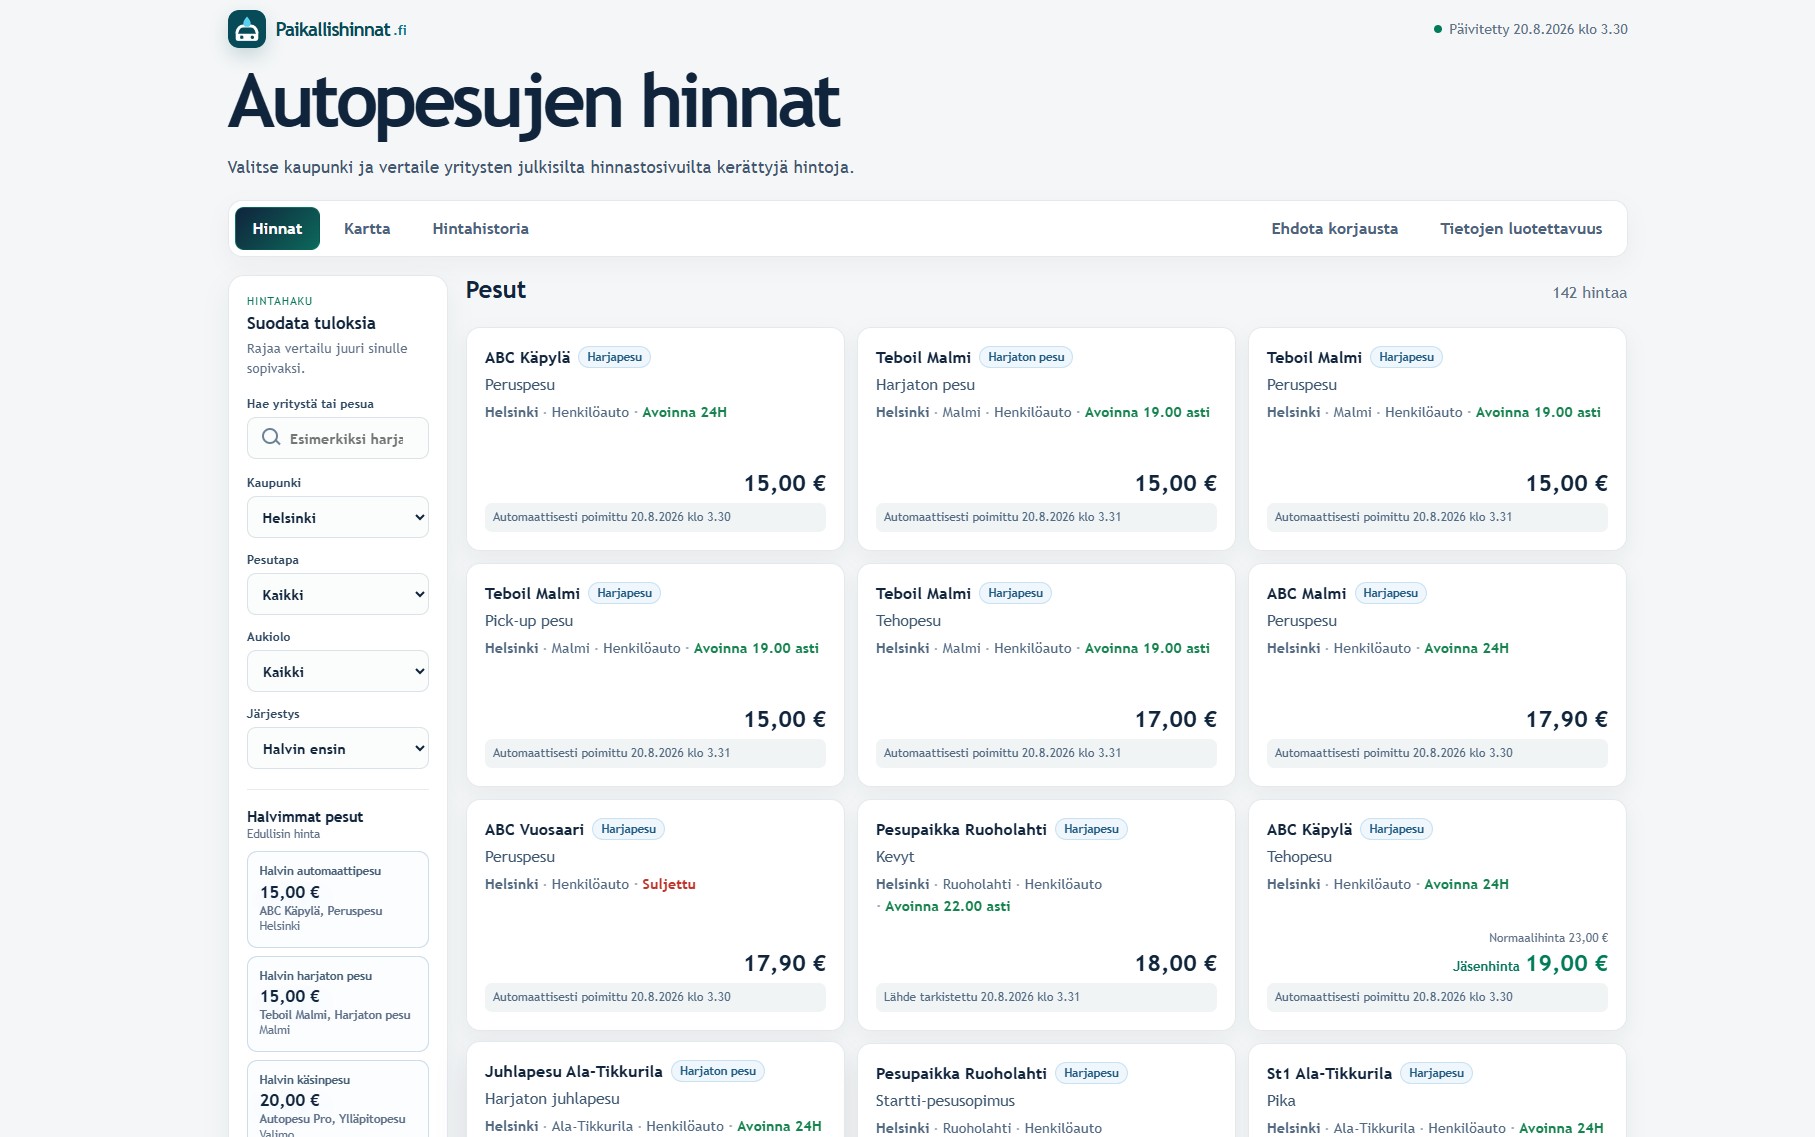Open the Pesutapa dropdown
Viewport: 1815px width, 1137px height.
coord(338,594)
